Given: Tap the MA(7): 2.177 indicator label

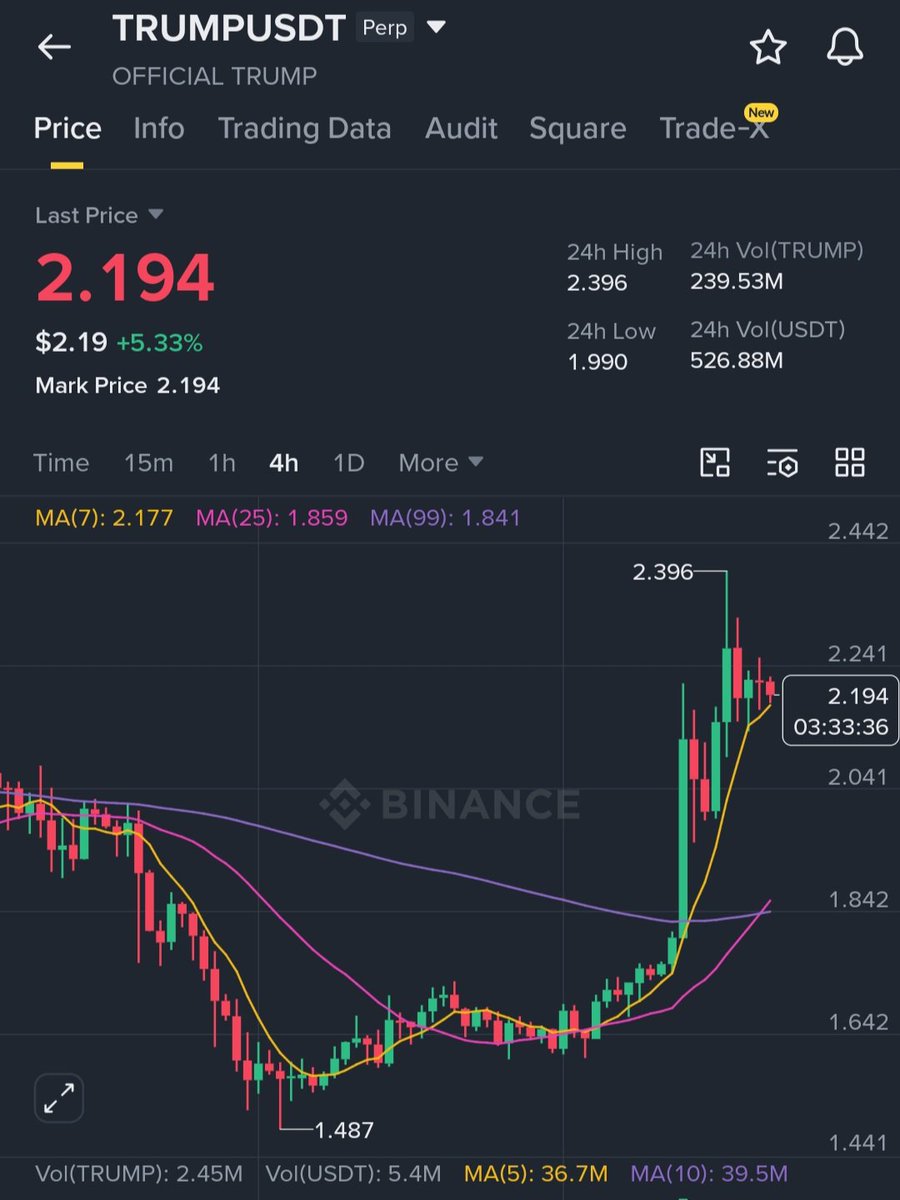Looking at the screenshot, I should point(104,518).
